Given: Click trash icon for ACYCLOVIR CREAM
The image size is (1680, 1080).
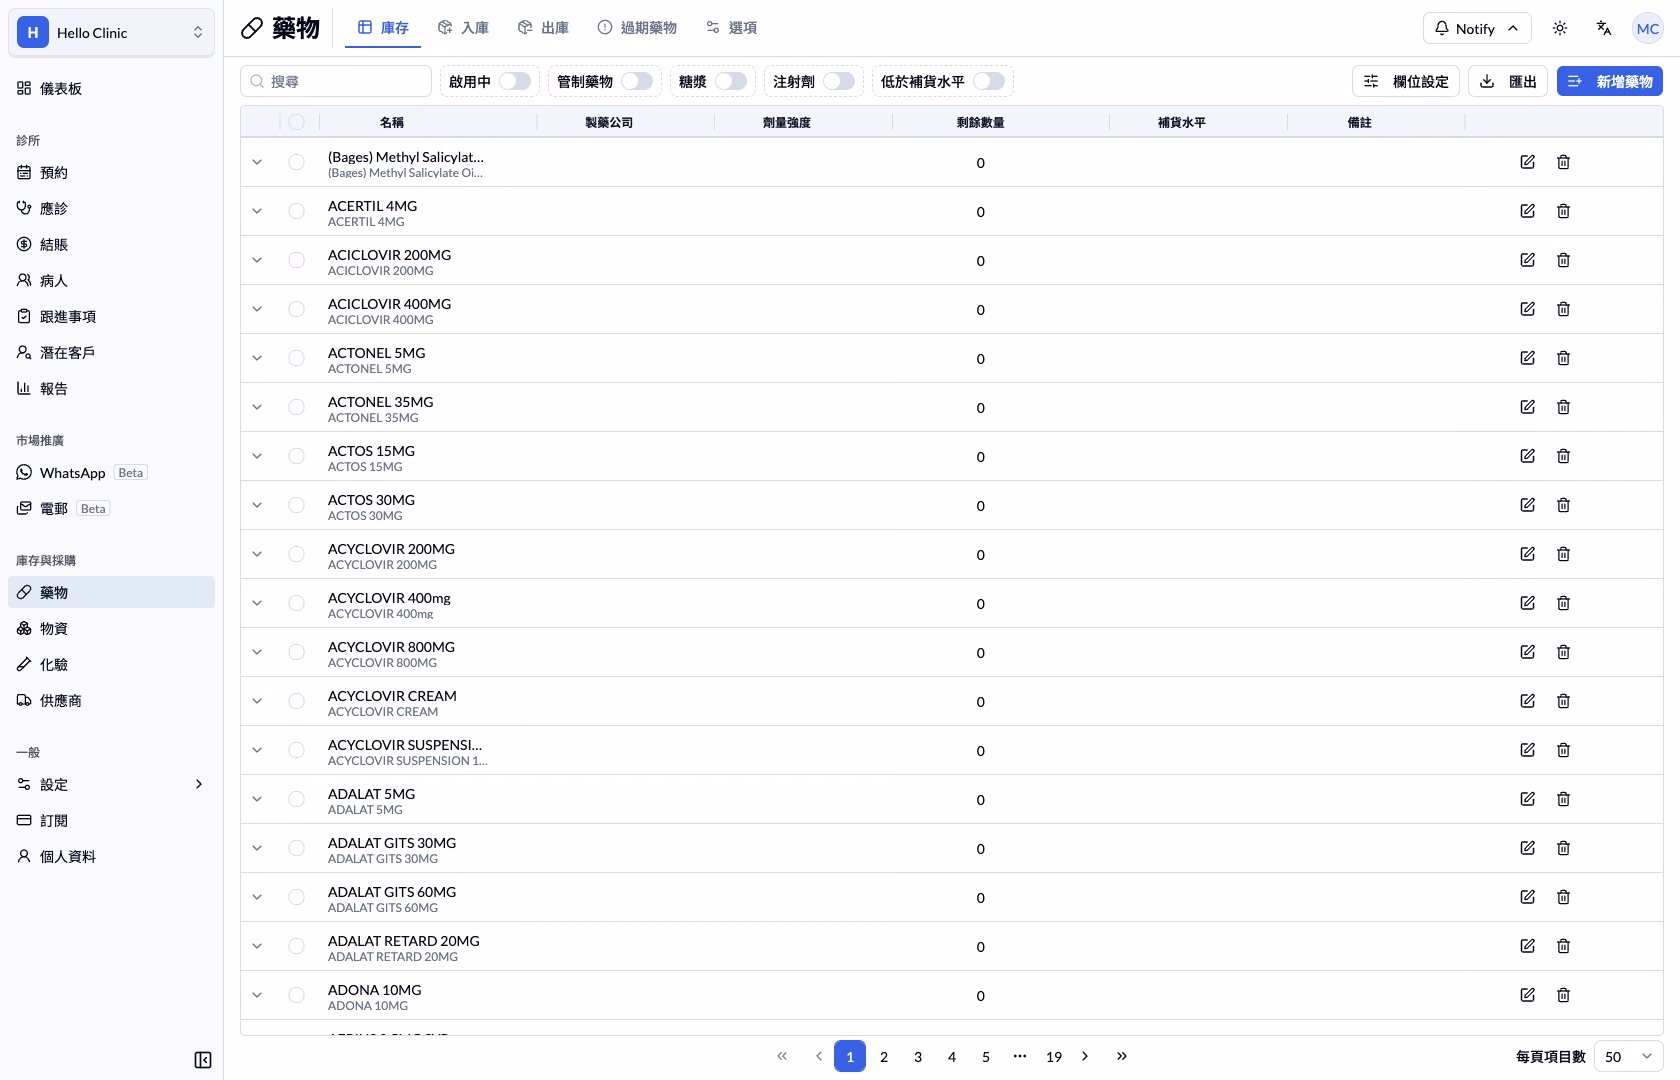Looking at the screenshot, I should tap(1563, 701).
